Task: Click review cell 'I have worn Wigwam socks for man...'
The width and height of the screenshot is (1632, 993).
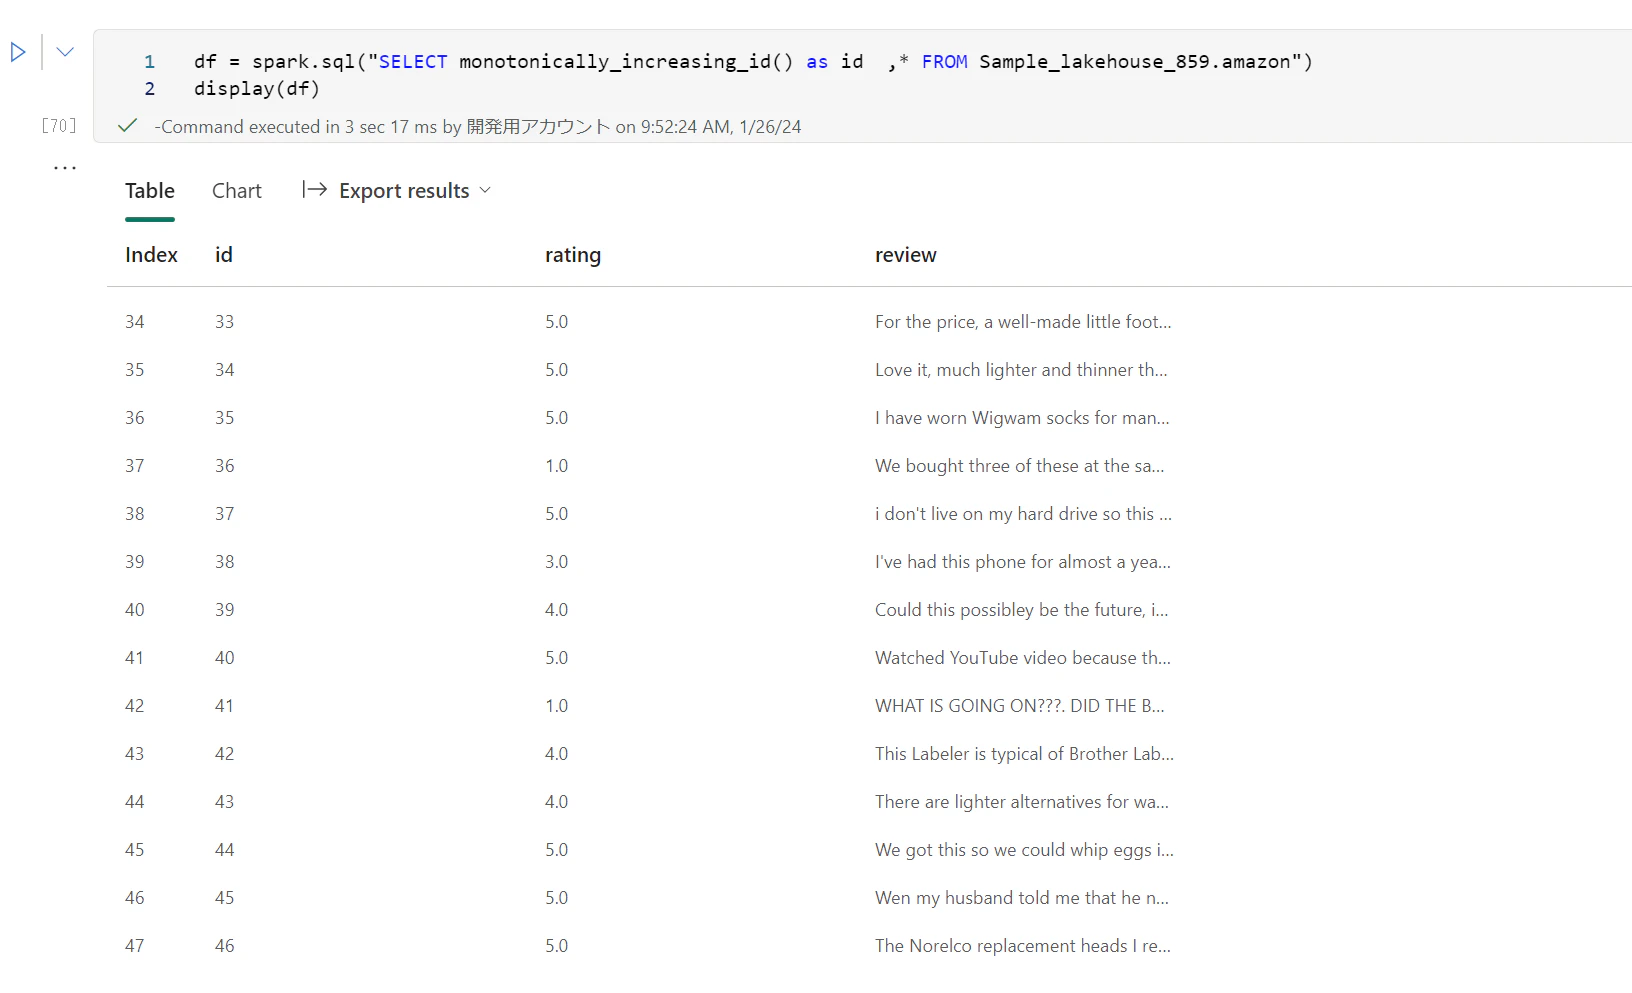Action: pos(1022,418)
